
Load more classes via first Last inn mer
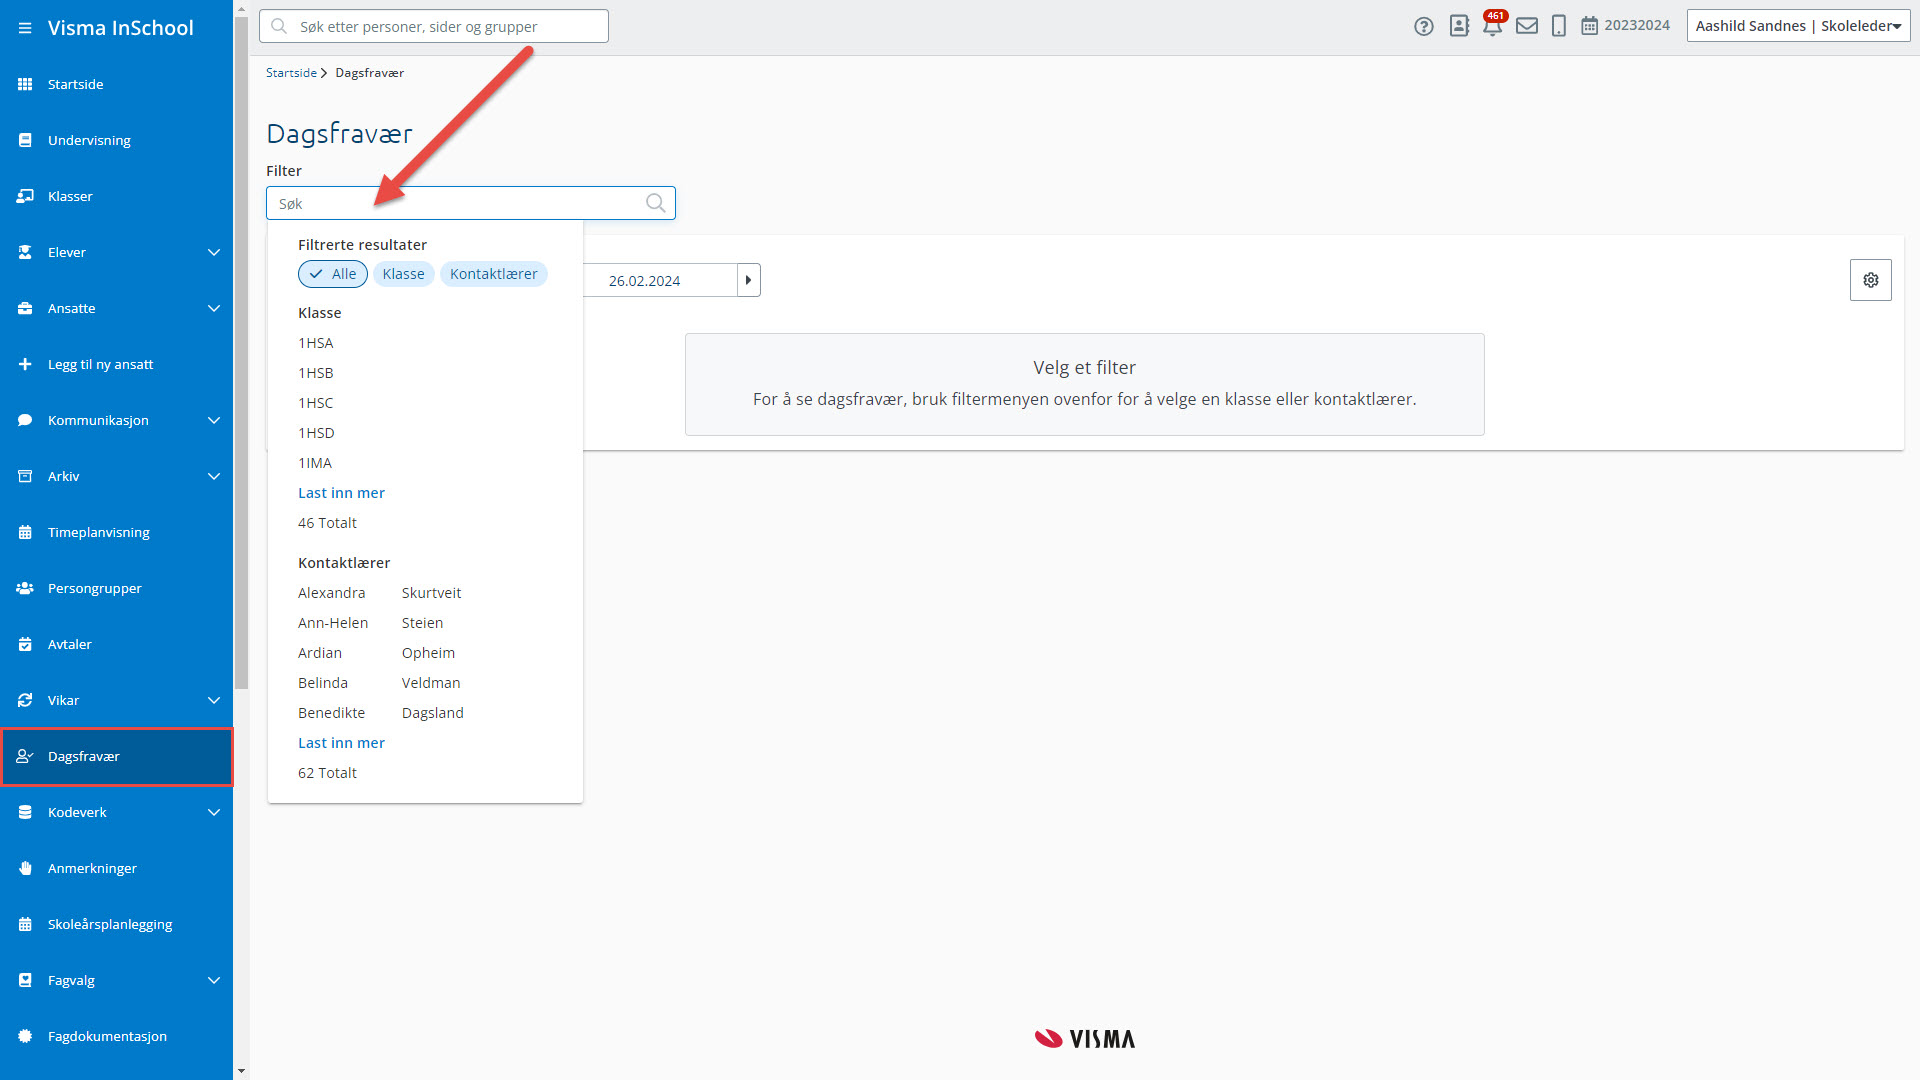pos(341,493)
